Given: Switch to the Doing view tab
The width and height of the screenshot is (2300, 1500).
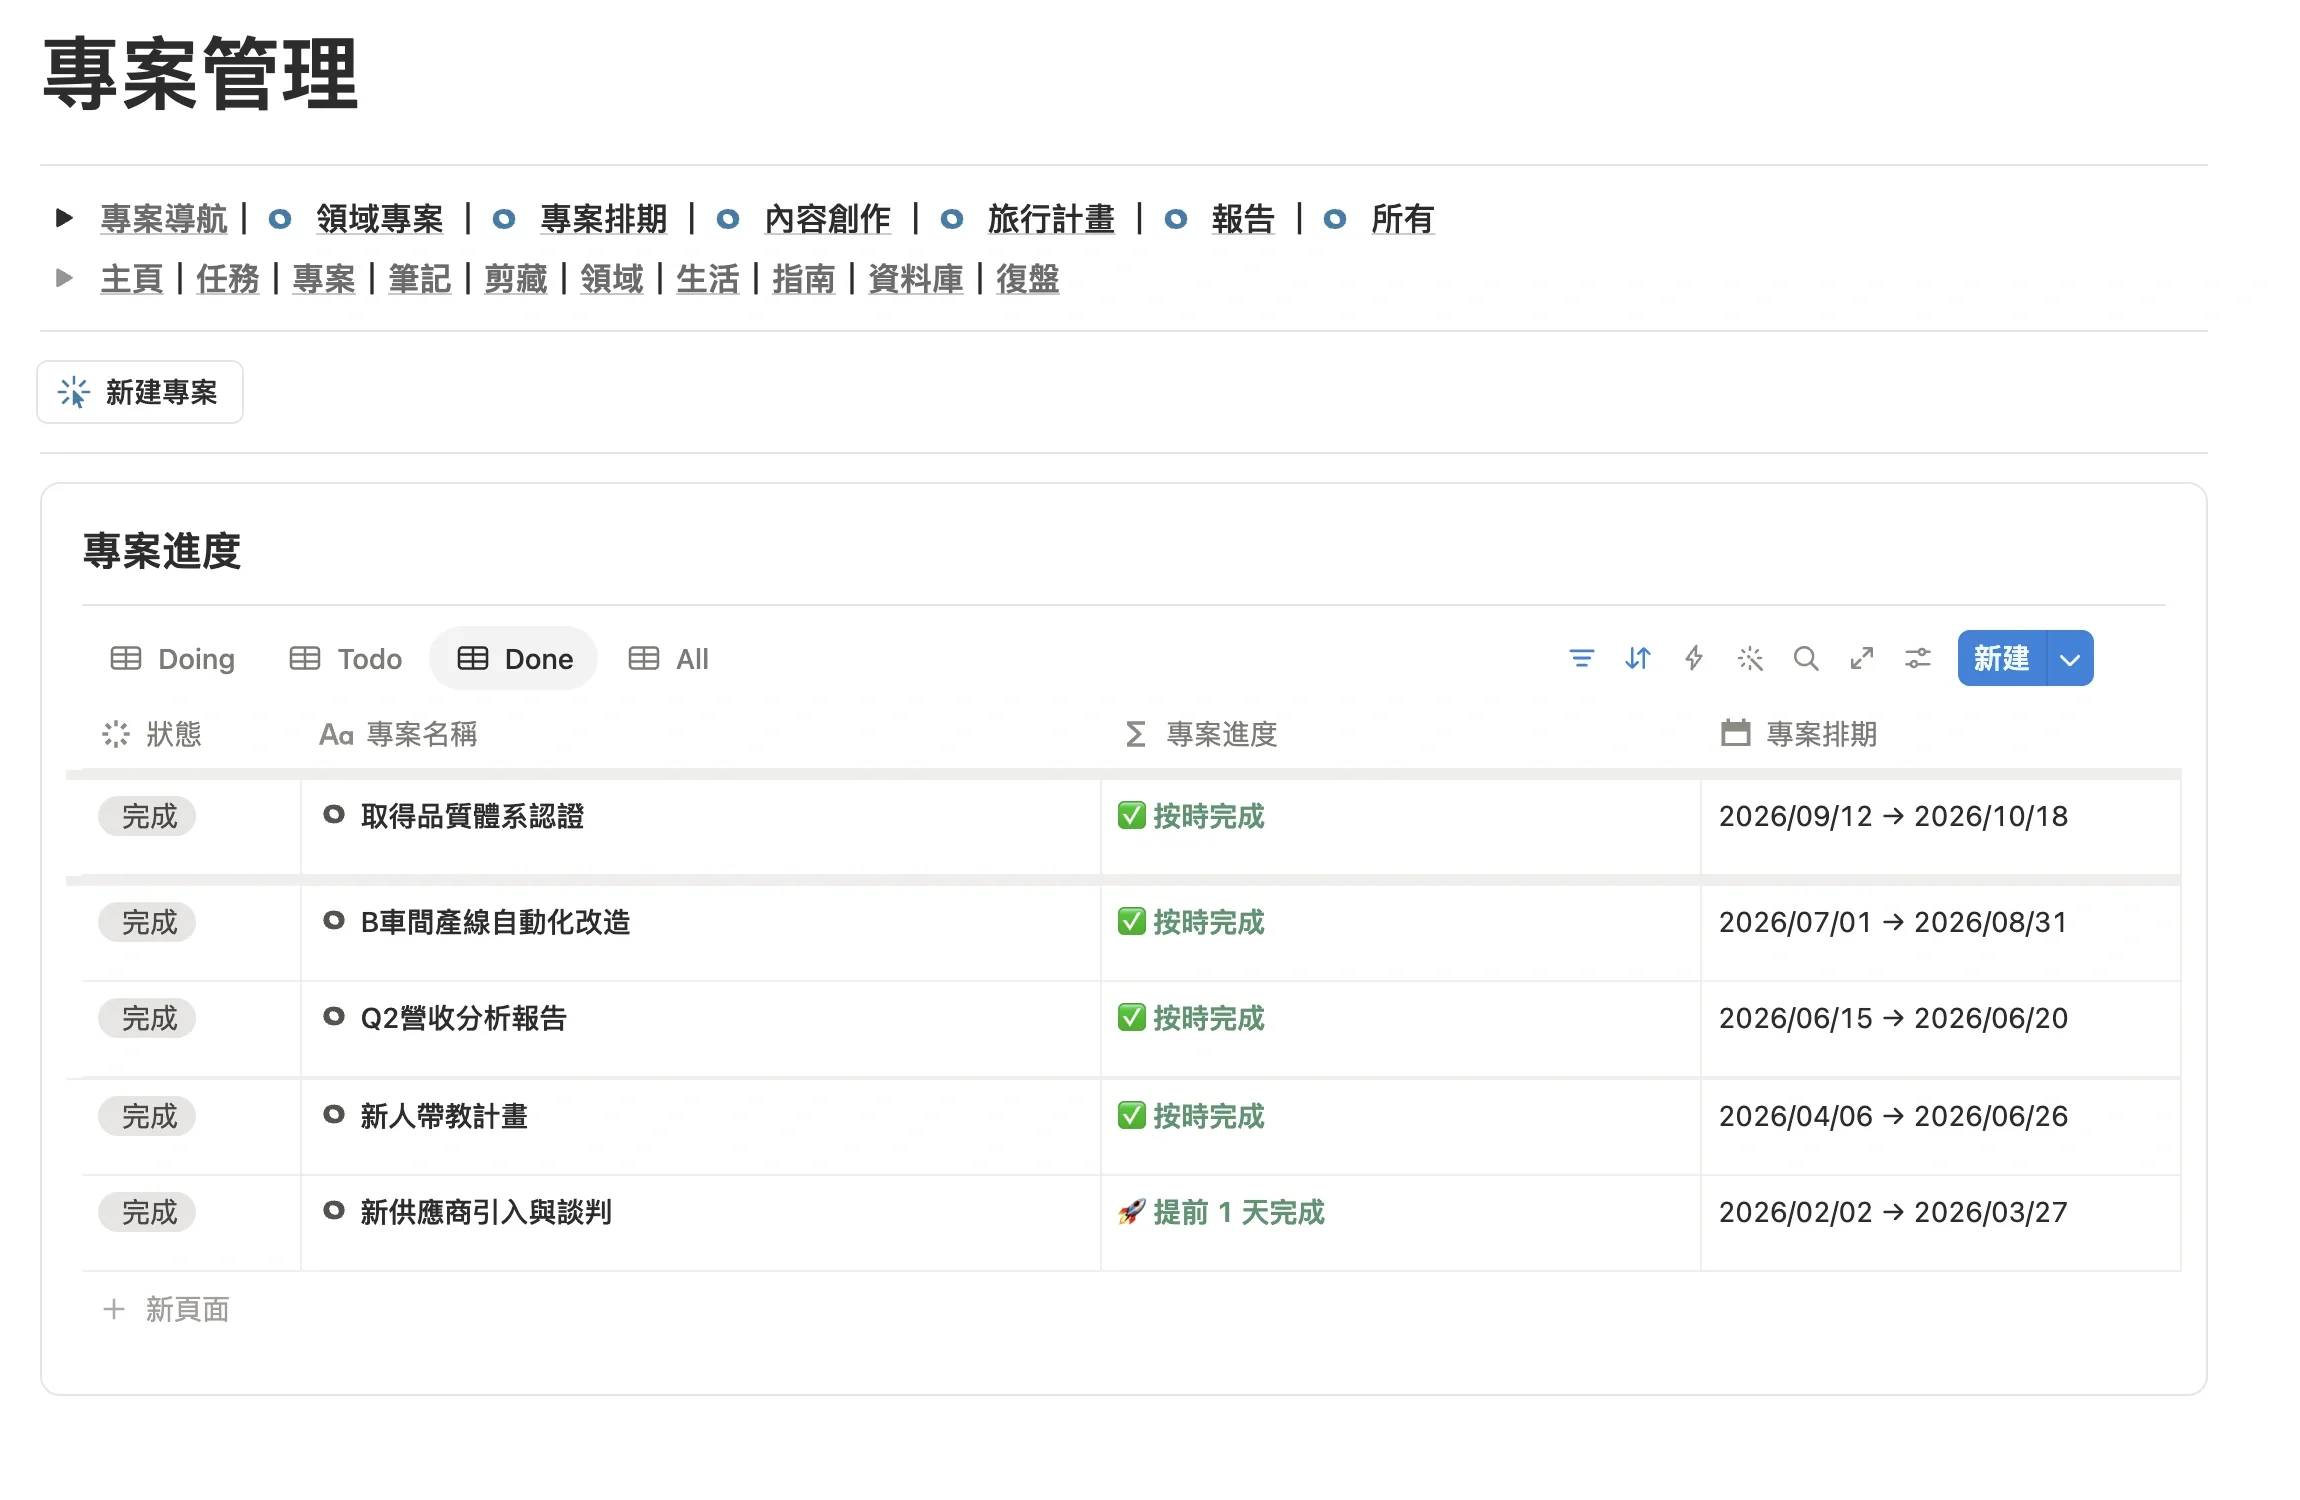Looking at the screenshot, I should click(172, 659).
